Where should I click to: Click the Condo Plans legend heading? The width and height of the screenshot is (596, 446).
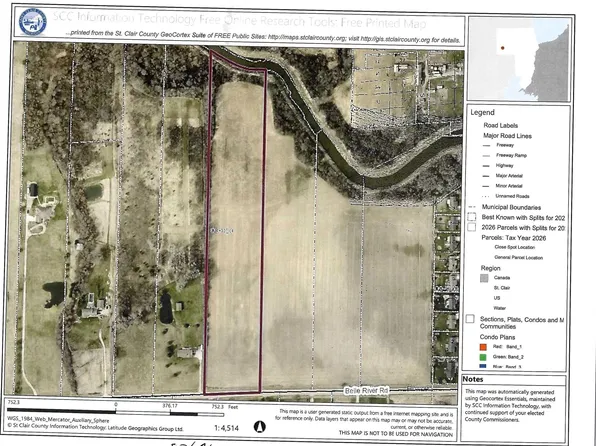[x=497, y=337]
